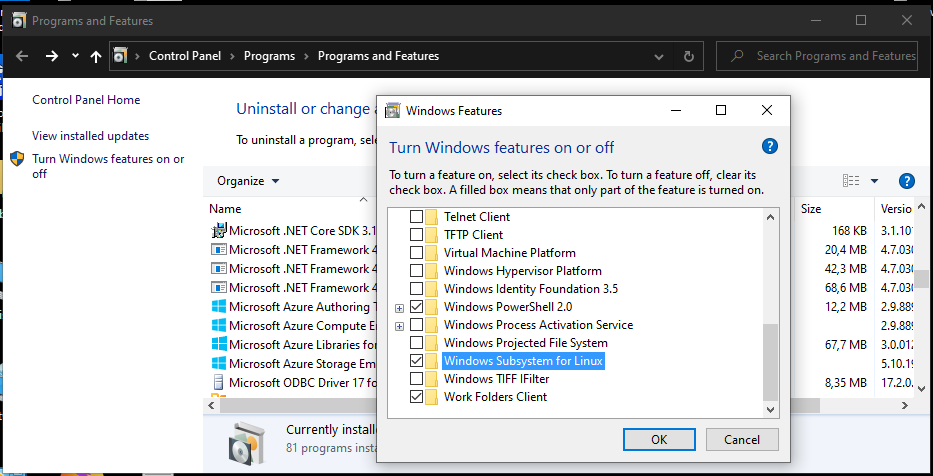
Task: Select Telnet Client feature label
Action: coord(477,217)
